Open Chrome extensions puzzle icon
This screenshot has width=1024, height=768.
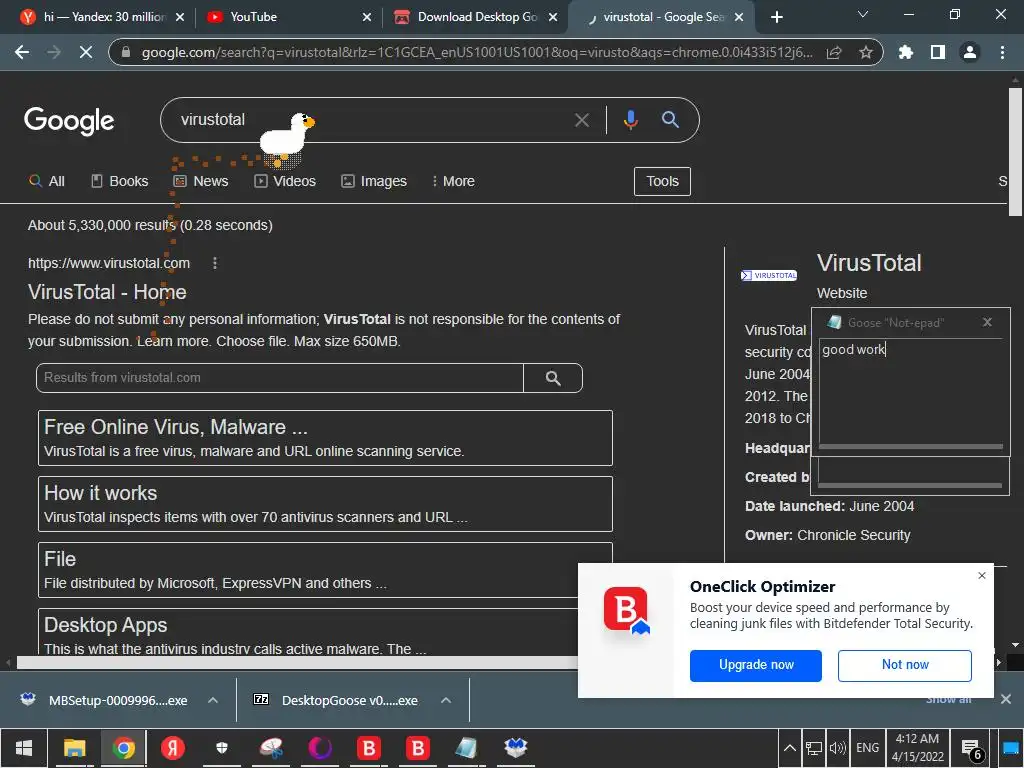906,52
